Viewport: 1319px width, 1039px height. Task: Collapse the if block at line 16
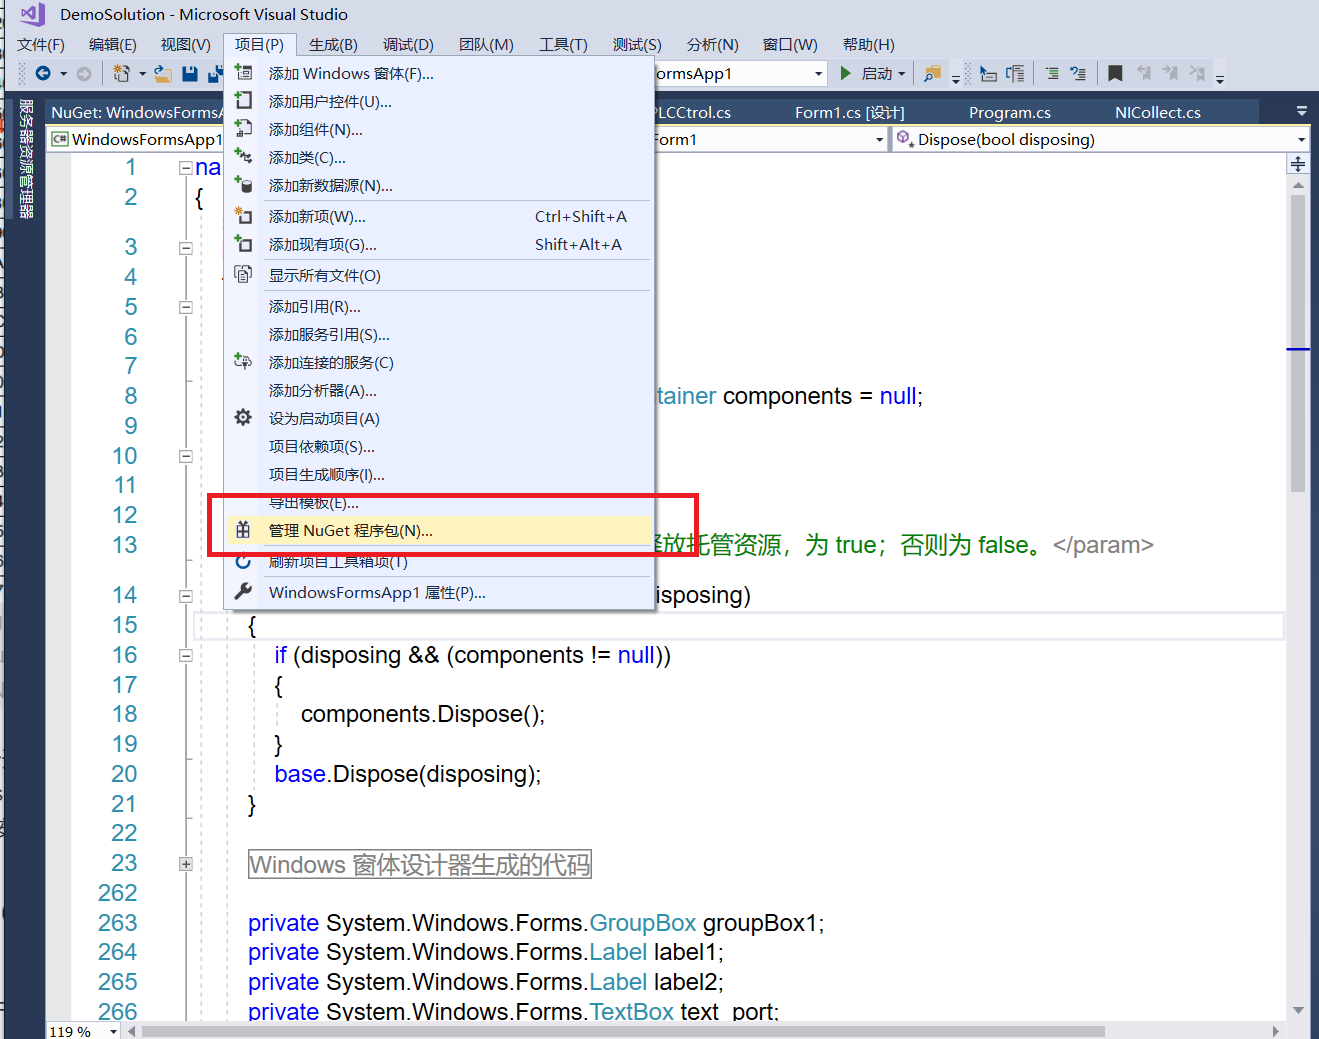click(186, 656)
